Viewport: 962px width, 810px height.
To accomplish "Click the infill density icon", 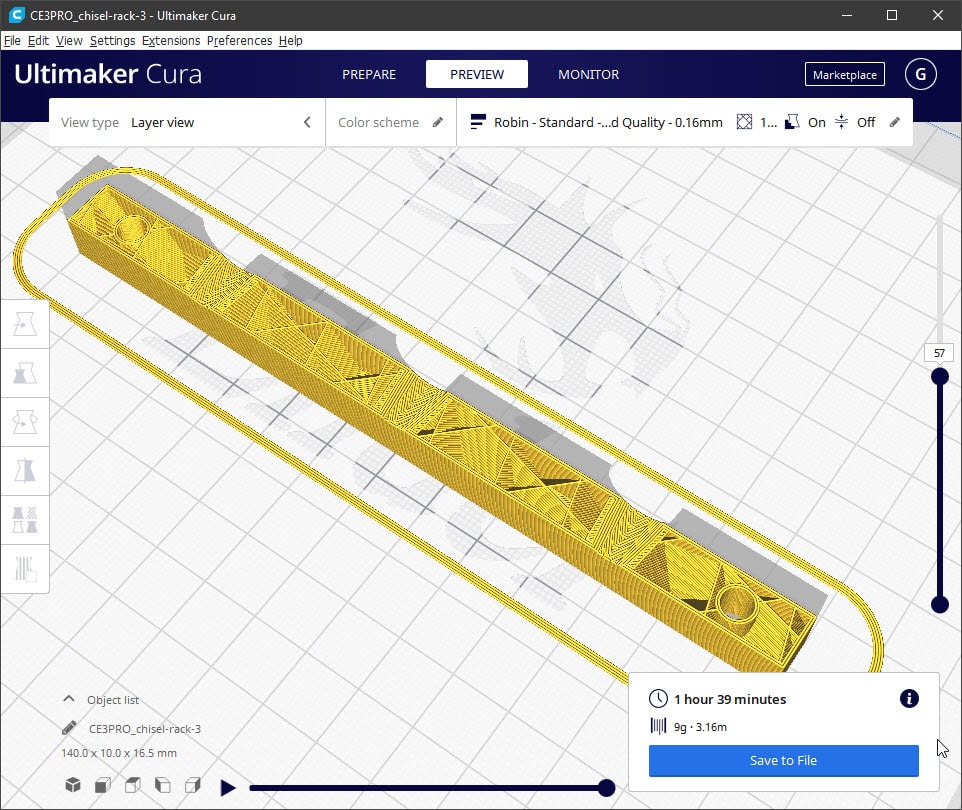I will (x=744, y=122).
